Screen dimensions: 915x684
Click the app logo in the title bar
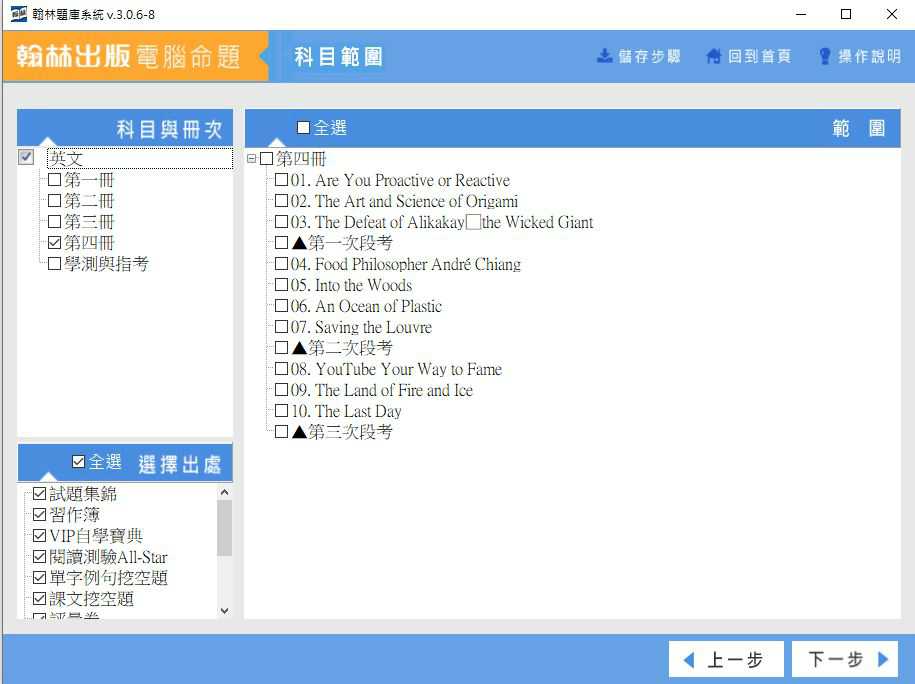pyautogui.click(x=19, y=14)
